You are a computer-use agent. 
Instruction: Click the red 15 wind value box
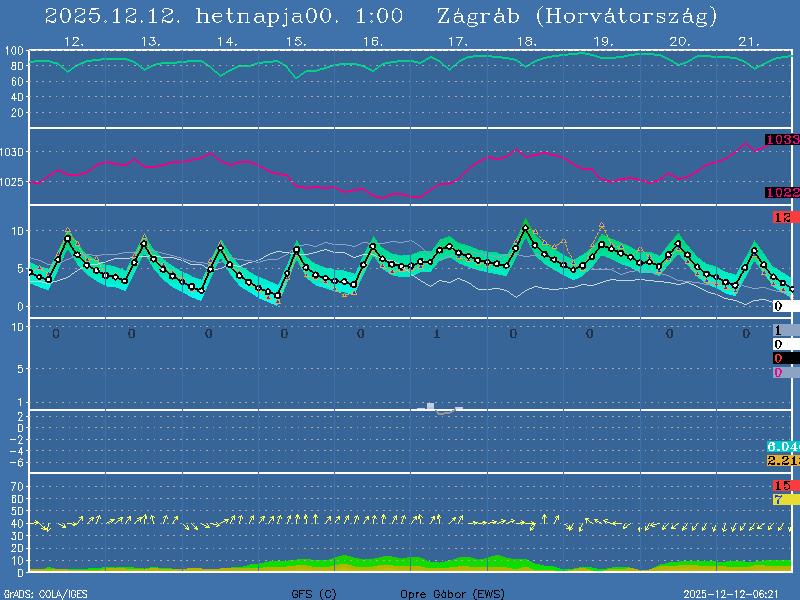pos(783,486)
